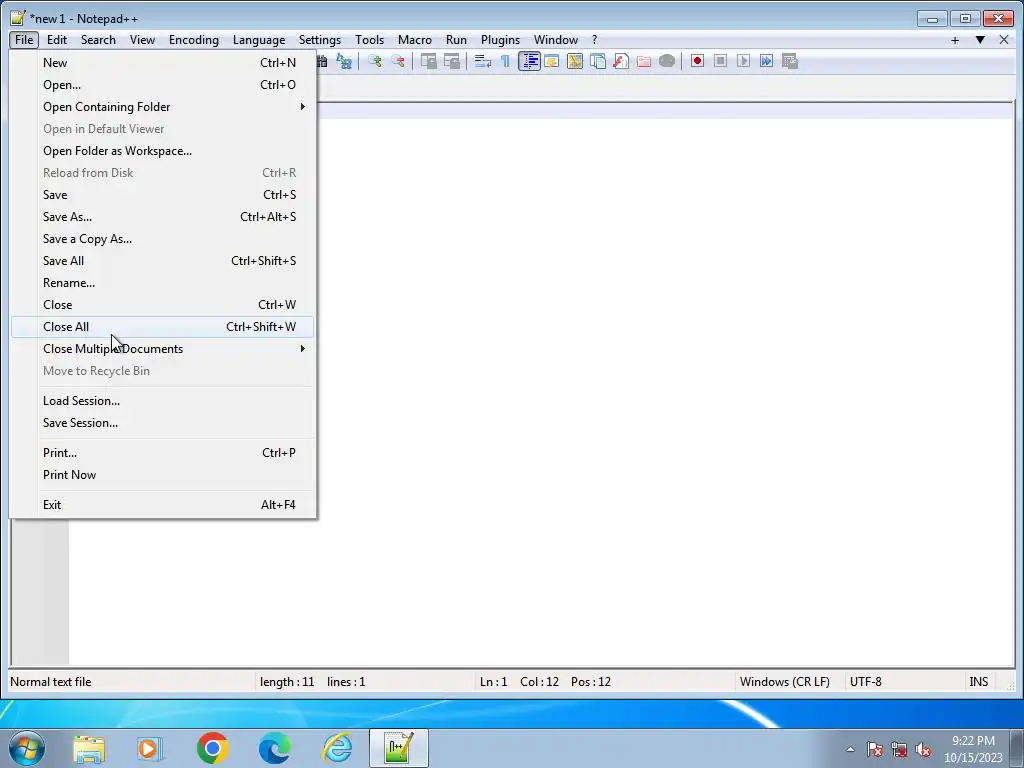Open the ? help menu
Image resolution: width=1024 pixels, height=768 pixels.
pyautogui.click(x=594, y=40)
